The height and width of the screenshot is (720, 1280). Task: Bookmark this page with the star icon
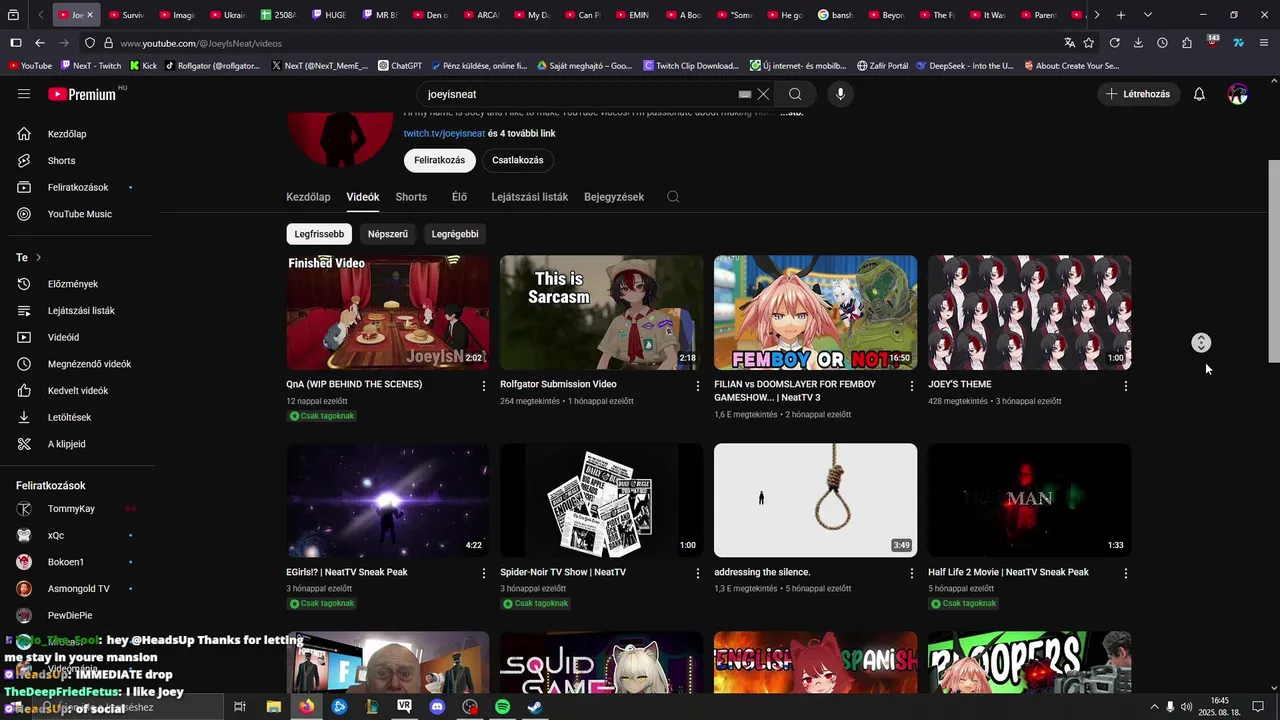(1089, 43)
